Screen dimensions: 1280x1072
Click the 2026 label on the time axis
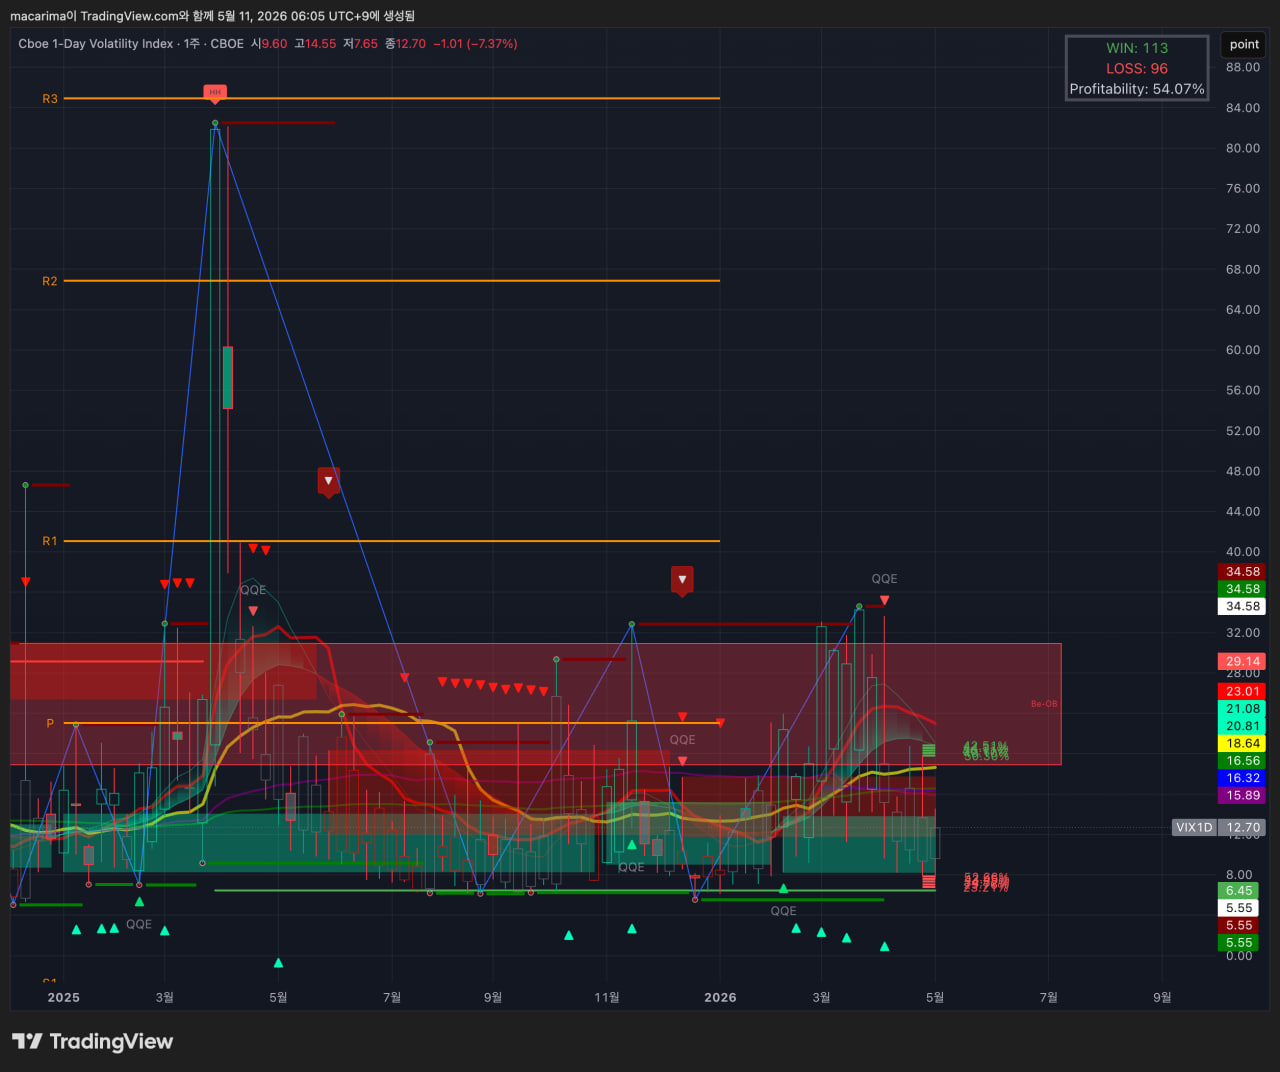click(720, 997)
